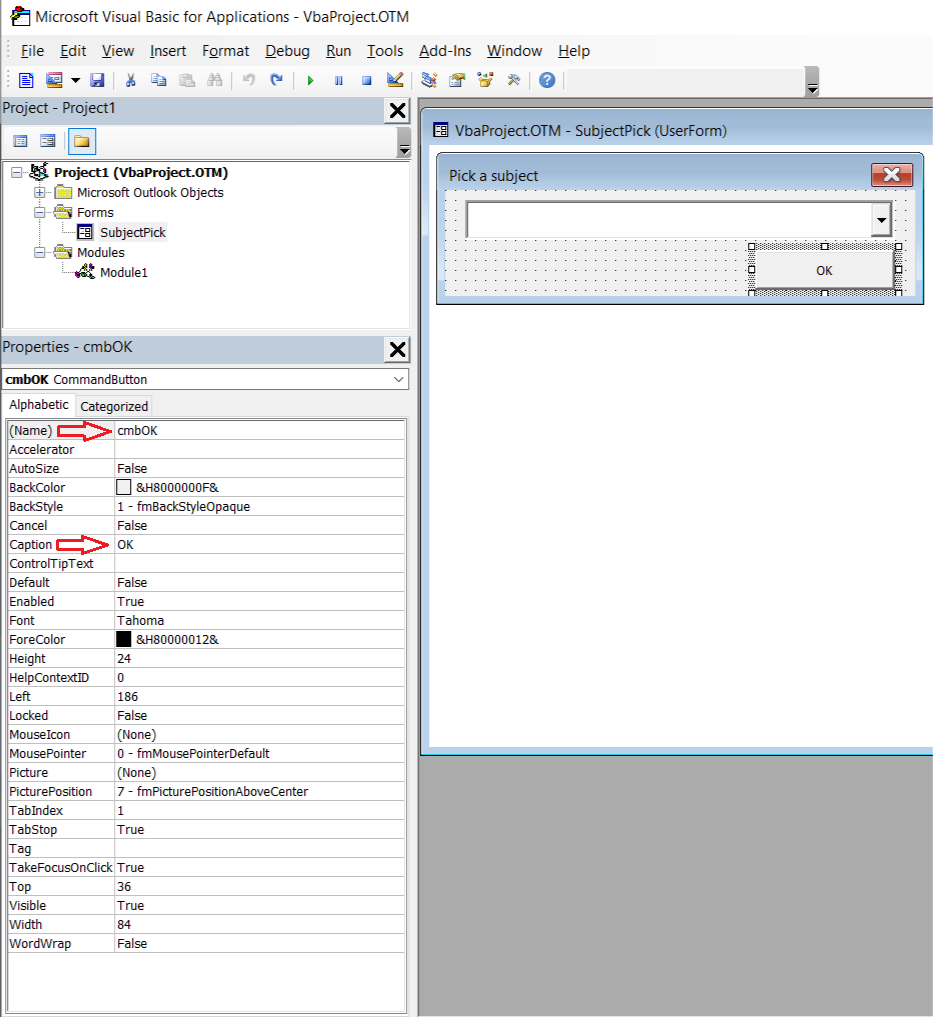Open the cmbOK CommandButton object dropdown
Image resolution: width=933 pixels, height=1017 pixels.
tap(398, 379)
